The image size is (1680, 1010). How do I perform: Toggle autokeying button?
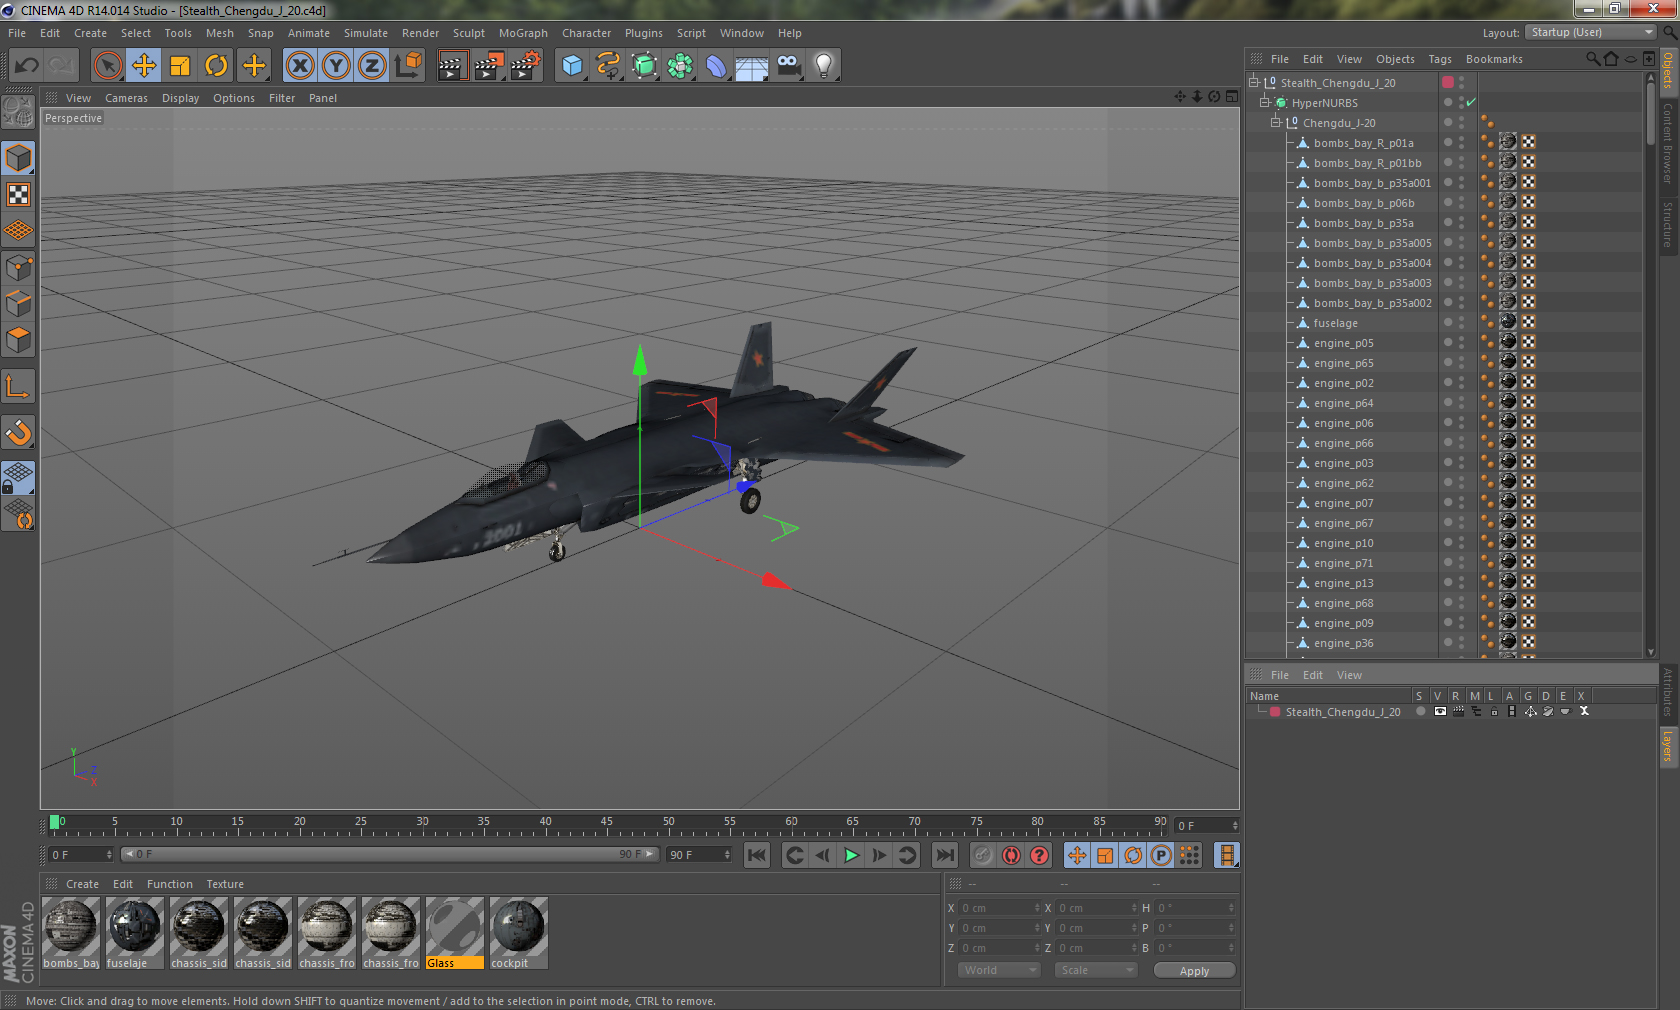tap(1011, 855)
